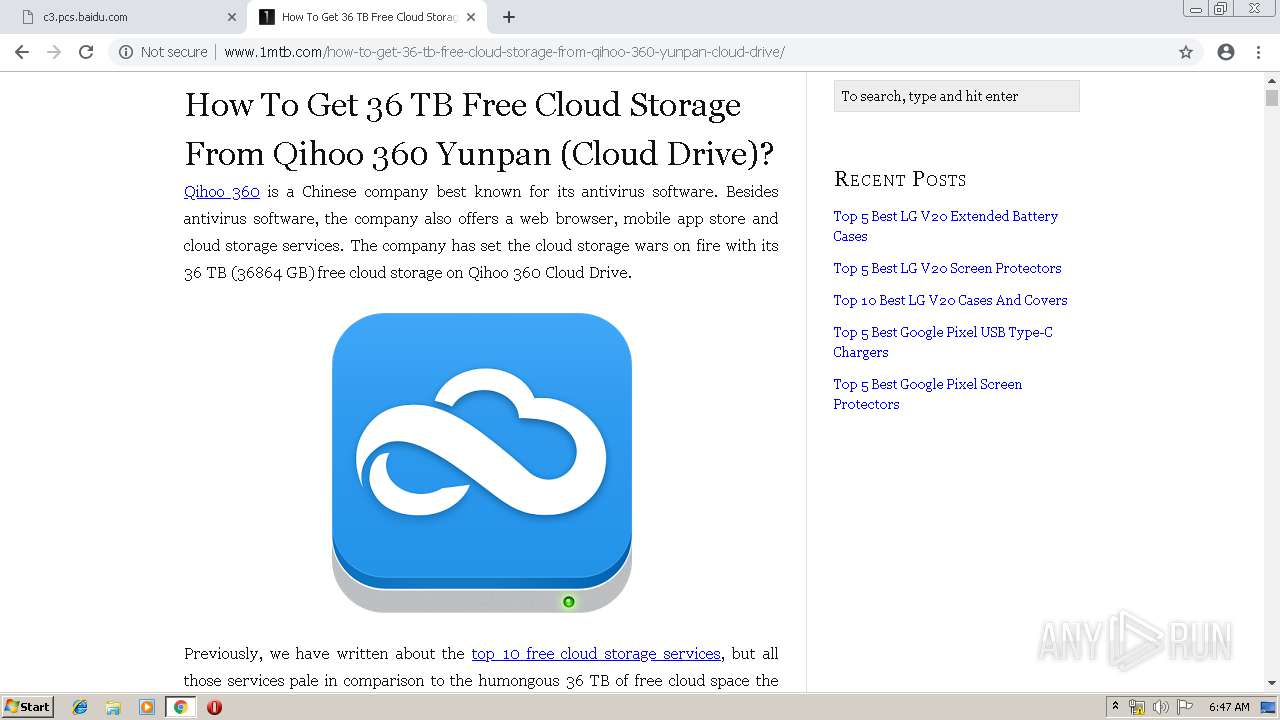Click the site search input box
The height and width of the screenshot is (720, 1280).
[x=956, y=96]
